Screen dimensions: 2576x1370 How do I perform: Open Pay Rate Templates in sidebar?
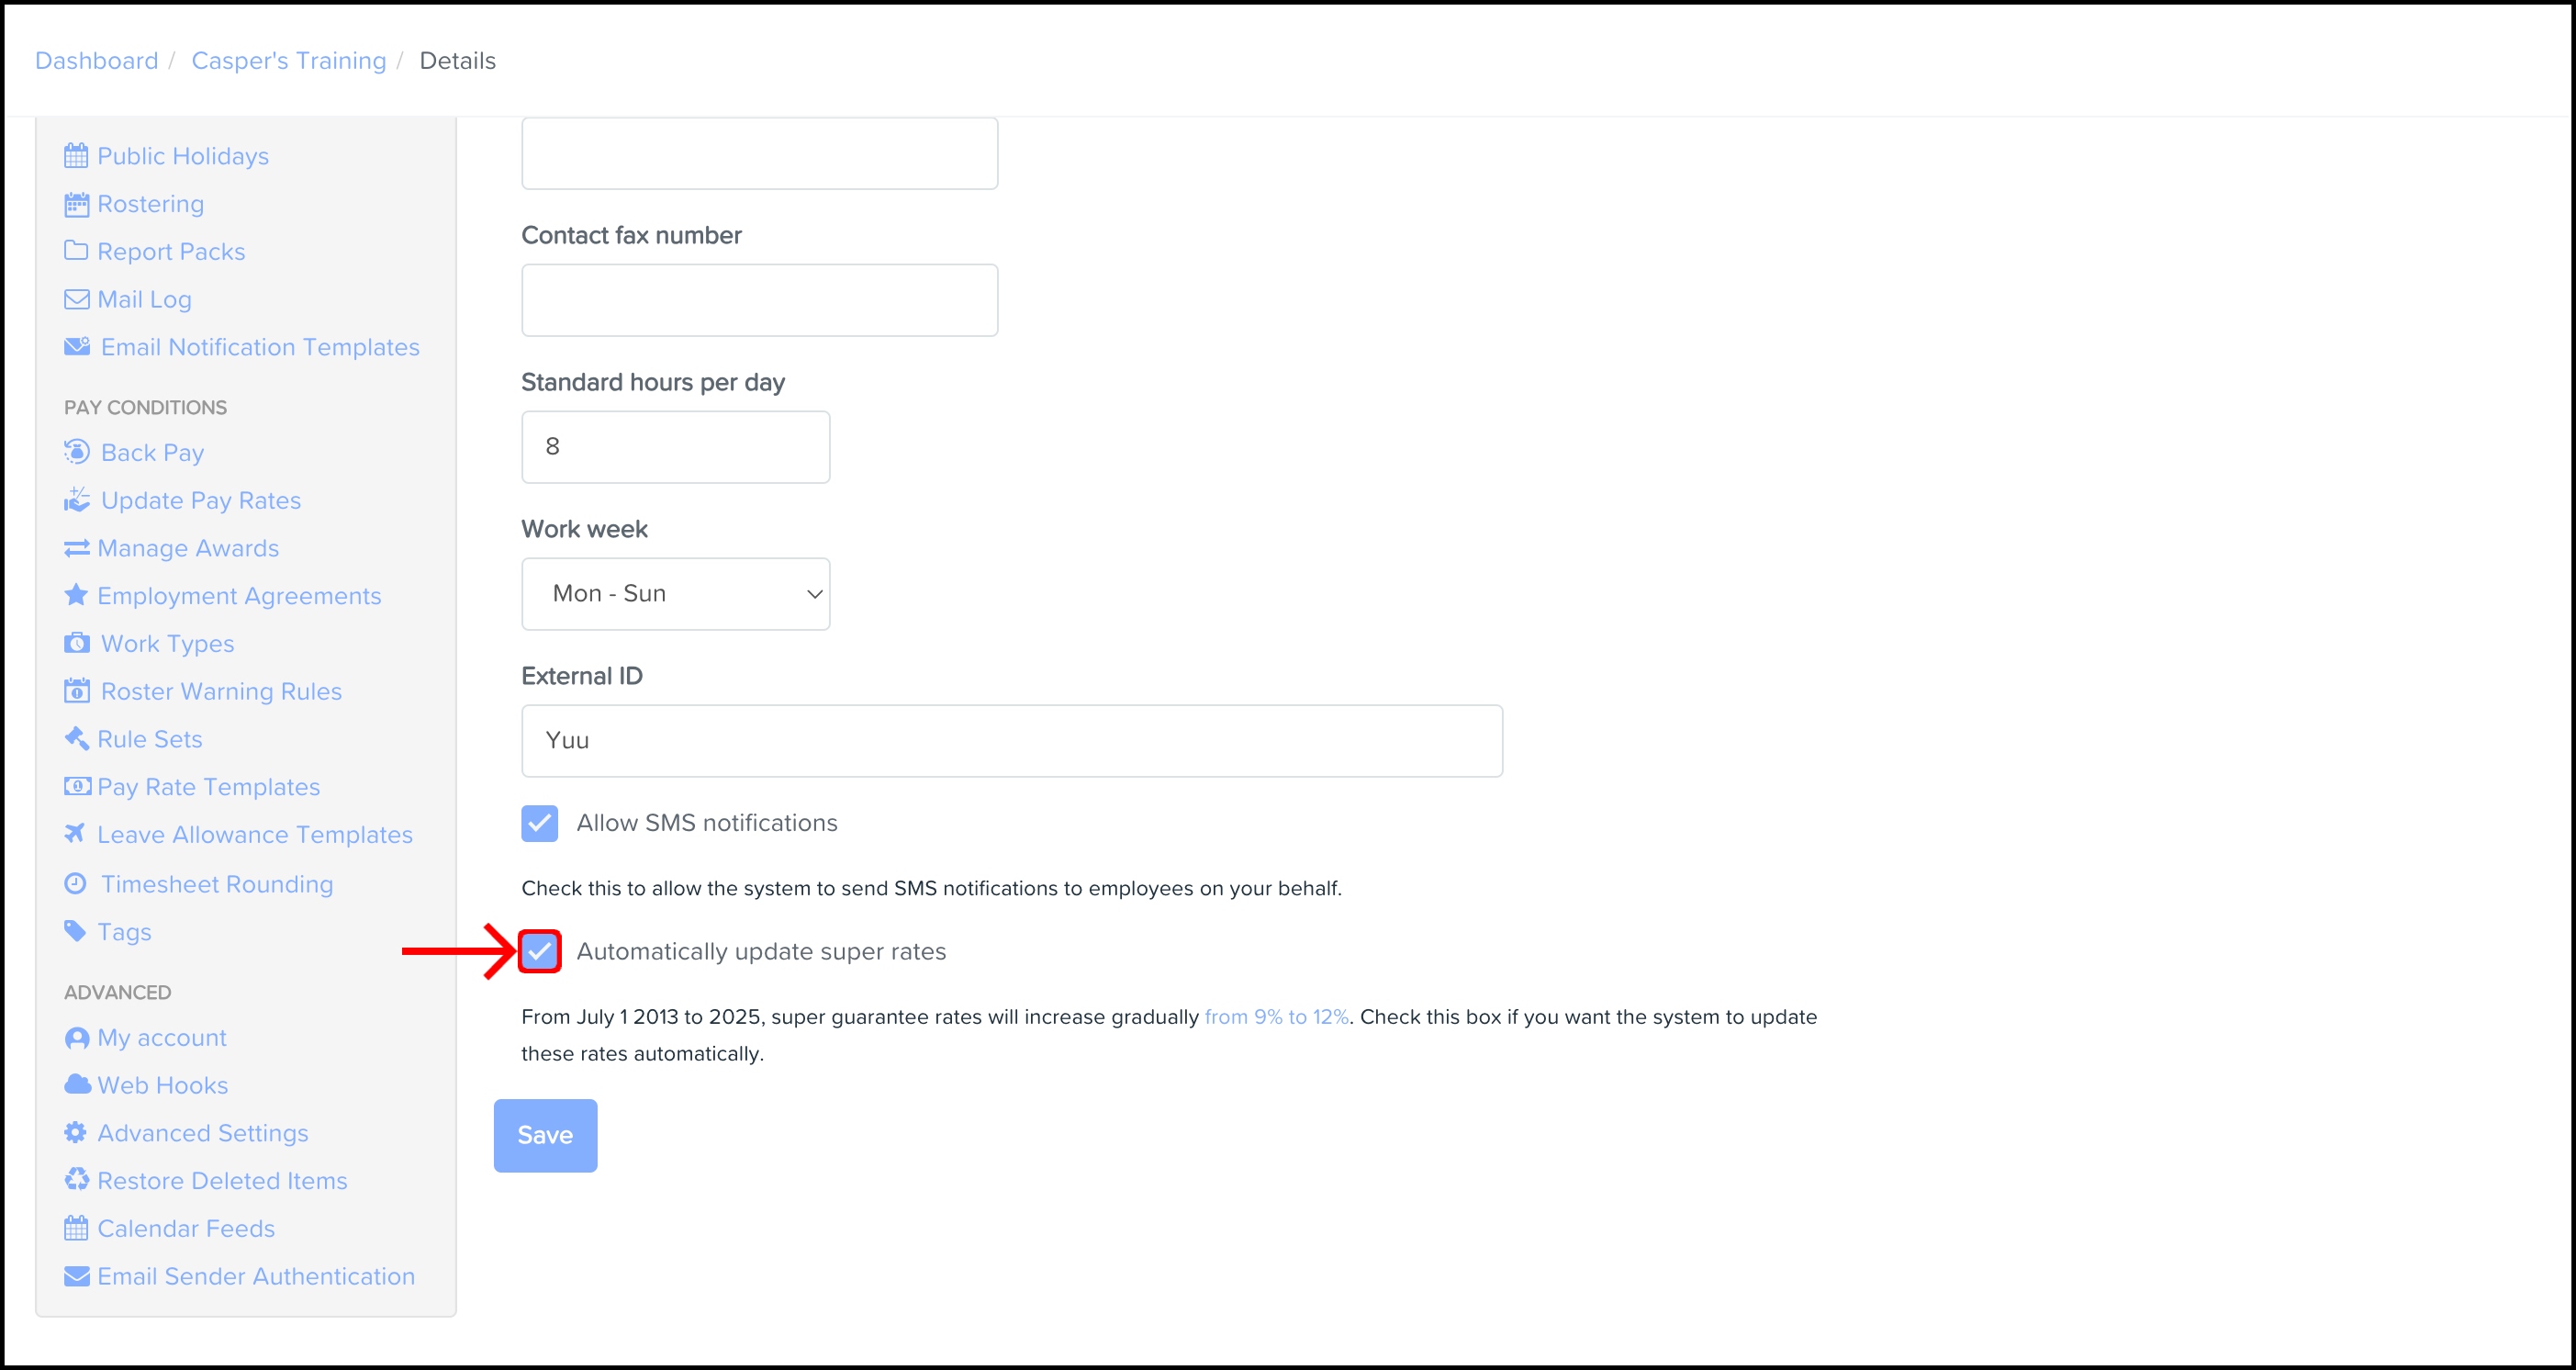(x=208, y=787)
